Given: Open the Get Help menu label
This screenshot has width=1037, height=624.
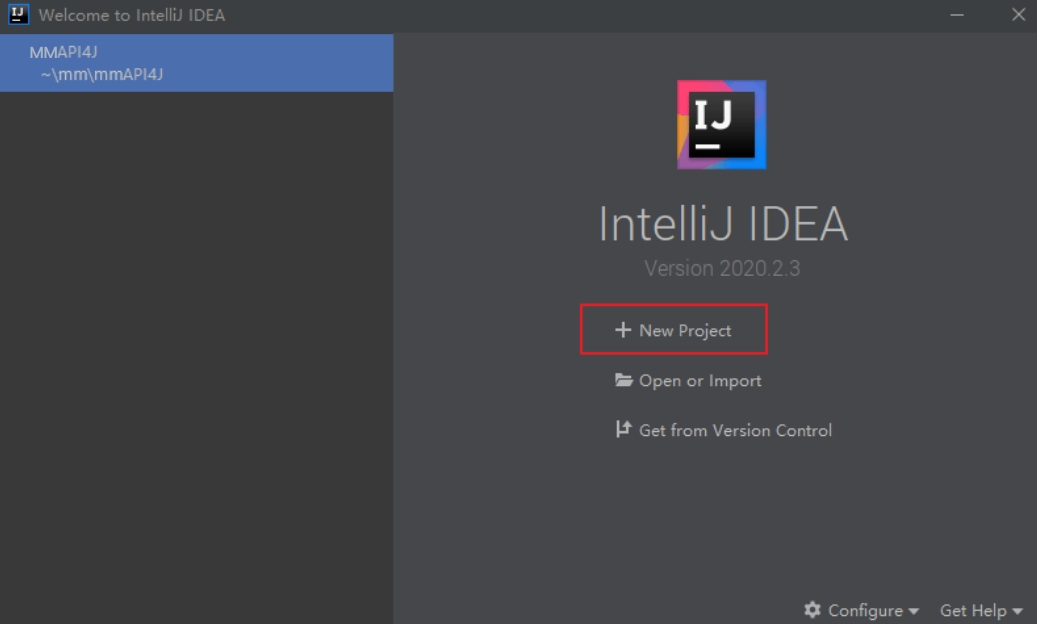Looking at the screenshot, I should pyautogui.click(x=972, y=610).
